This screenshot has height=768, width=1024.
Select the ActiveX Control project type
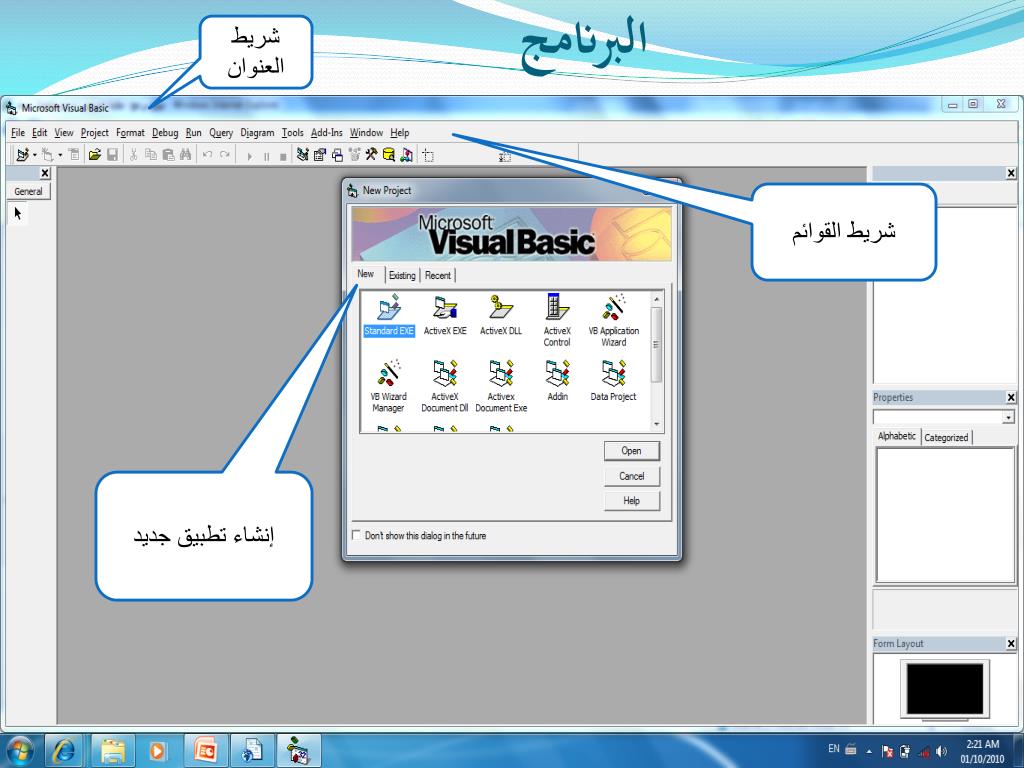tap(557, 320)
